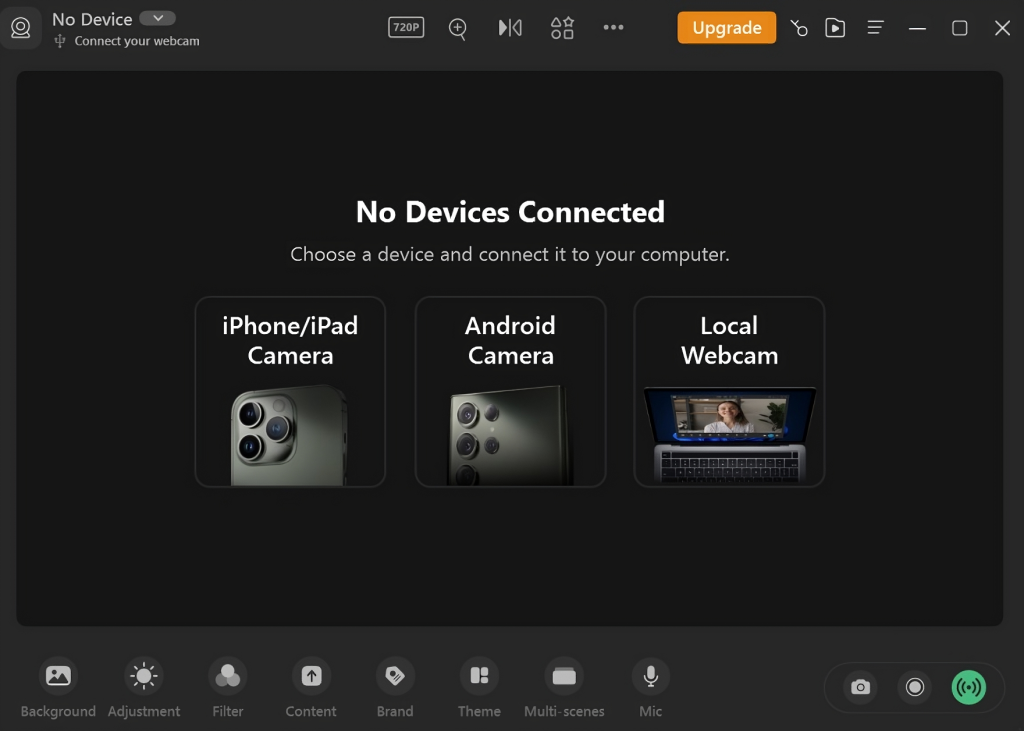Click the icon right of Upgrade button
Screen dimensions: 1024x731
click(799, 27)
